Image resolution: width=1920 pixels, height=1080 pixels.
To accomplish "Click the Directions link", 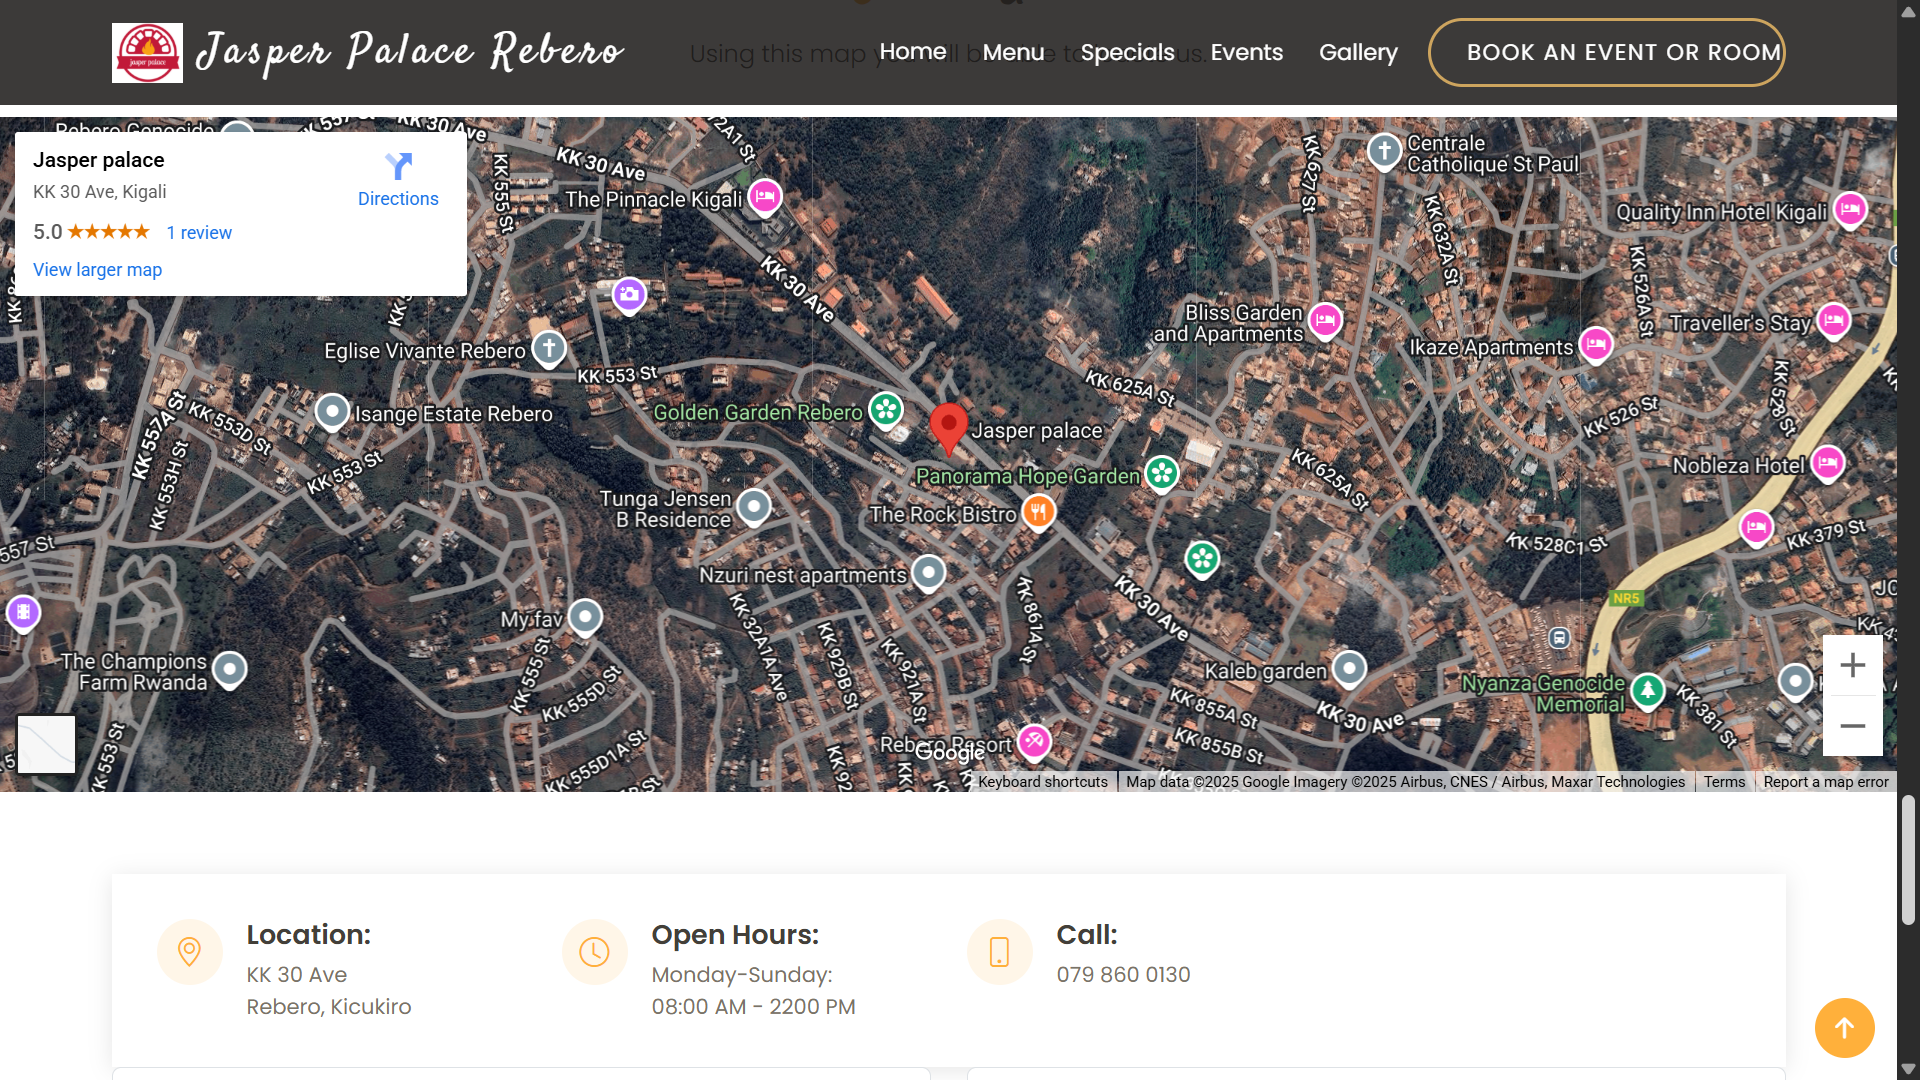I will tap(398, 199).
